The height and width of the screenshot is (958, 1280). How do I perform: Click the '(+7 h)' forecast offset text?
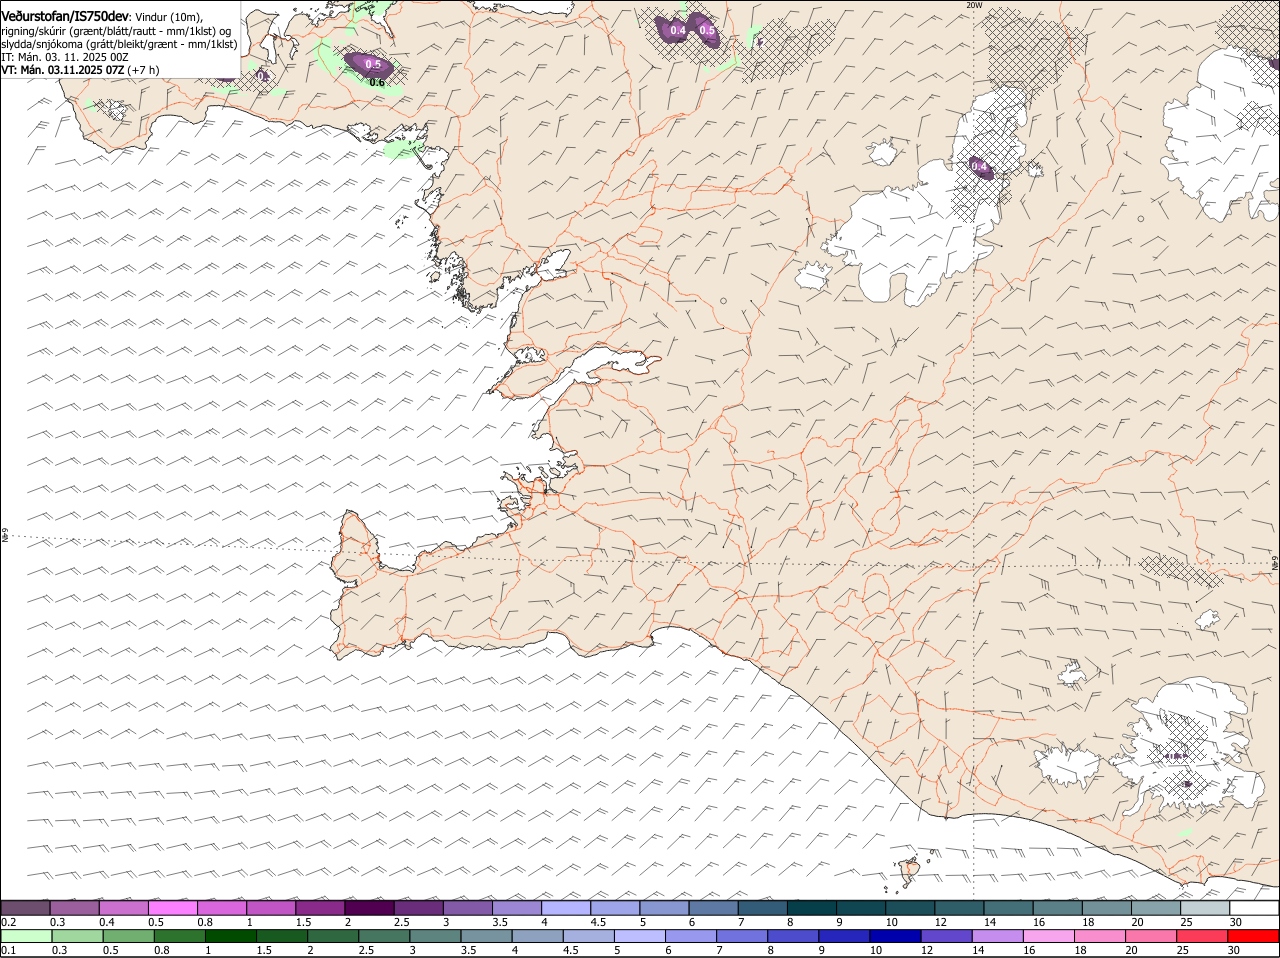click(x=143, y=70)
